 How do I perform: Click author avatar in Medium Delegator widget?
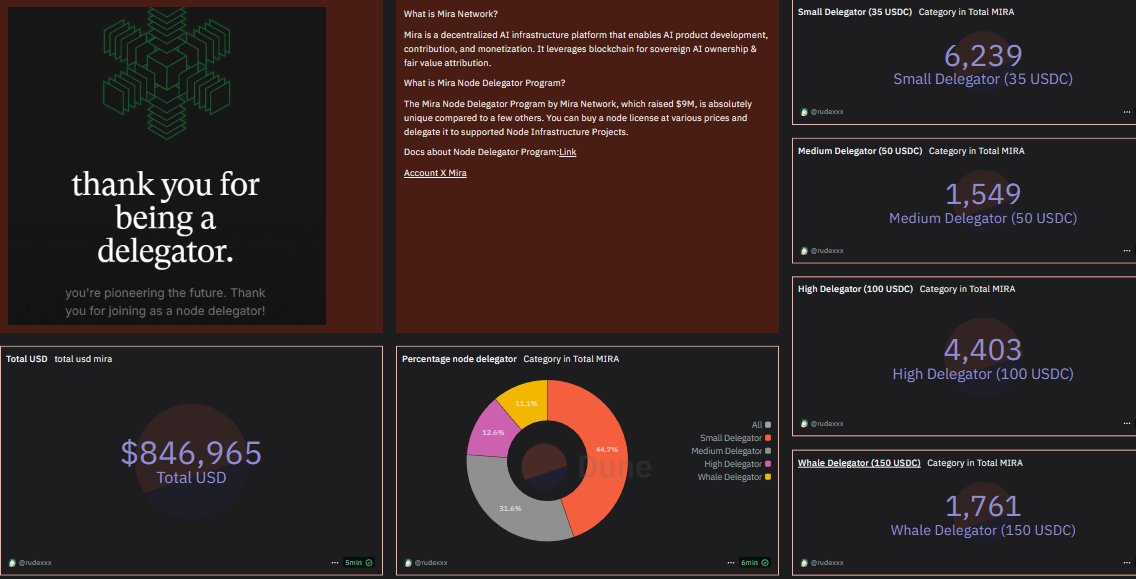[804, 251]
